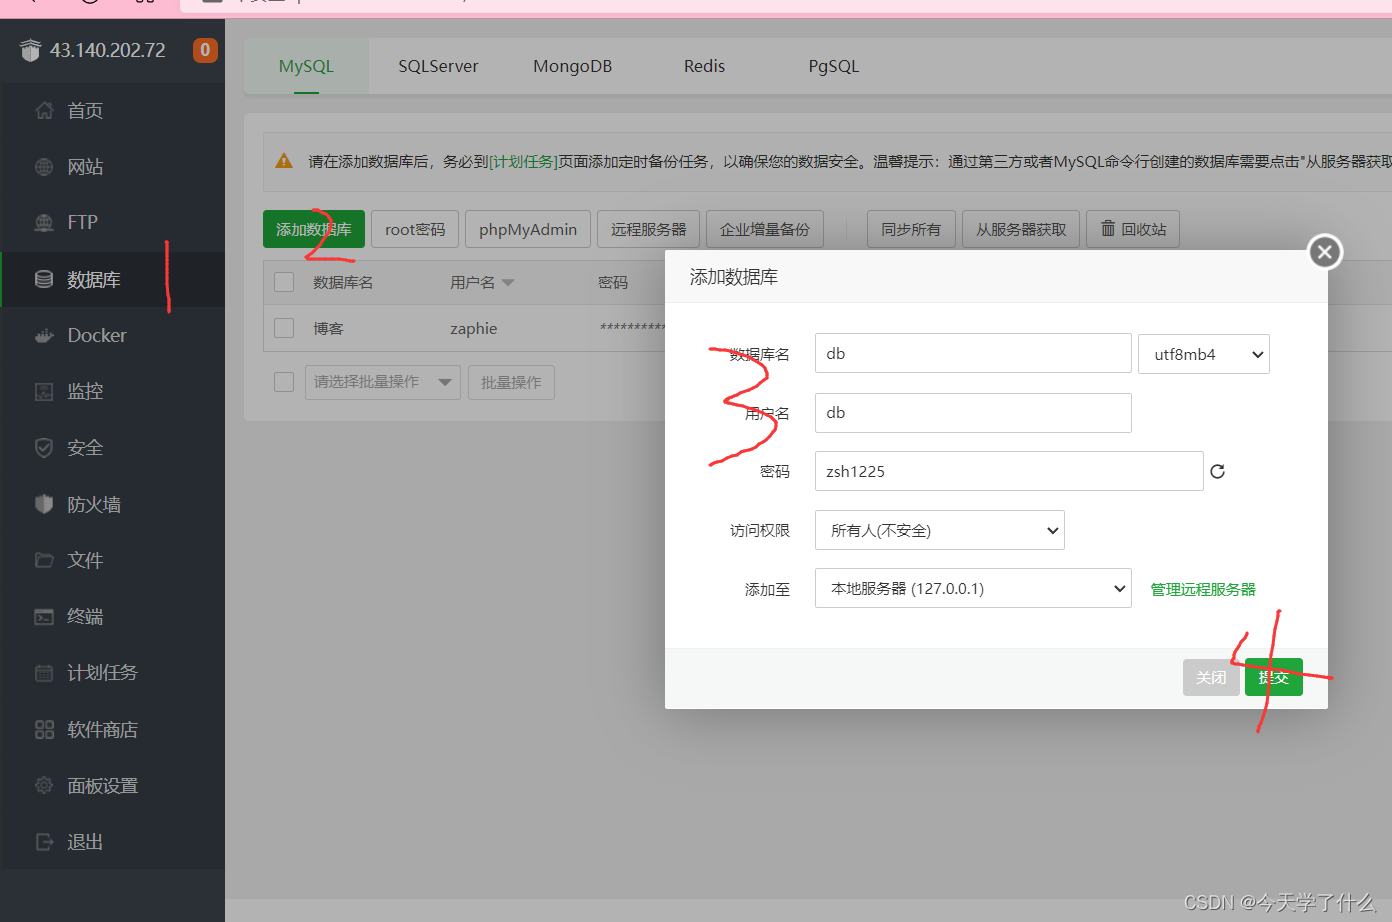This screenshot has width=1392, height=922.
Task: Toggle the checkbox next to 请选择批量操作
Action: click(x=284, y=382)
